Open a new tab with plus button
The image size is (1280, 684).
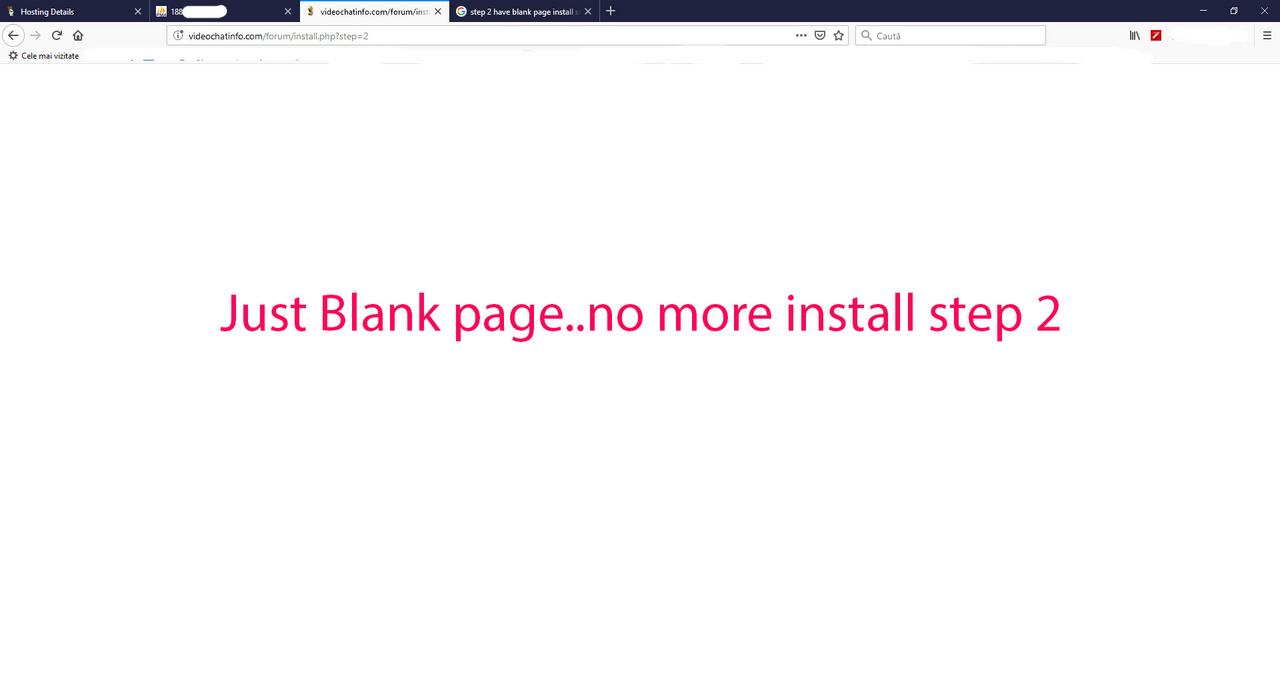(610, 11)
